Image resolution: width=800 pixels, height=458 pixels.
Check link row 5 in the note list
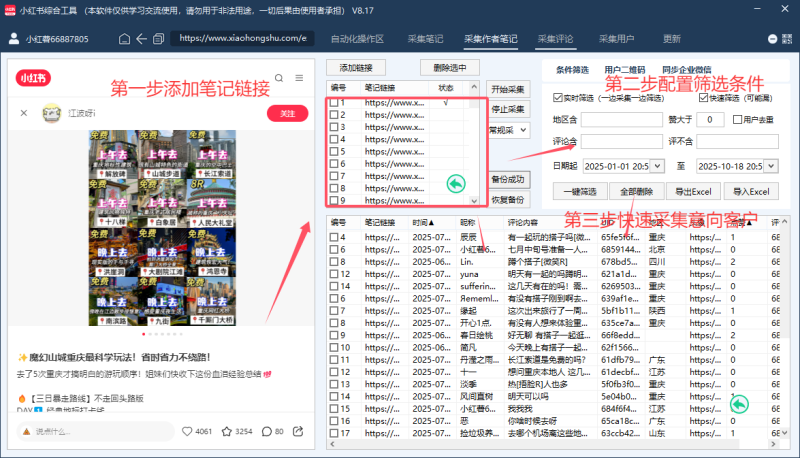point(334,151)
